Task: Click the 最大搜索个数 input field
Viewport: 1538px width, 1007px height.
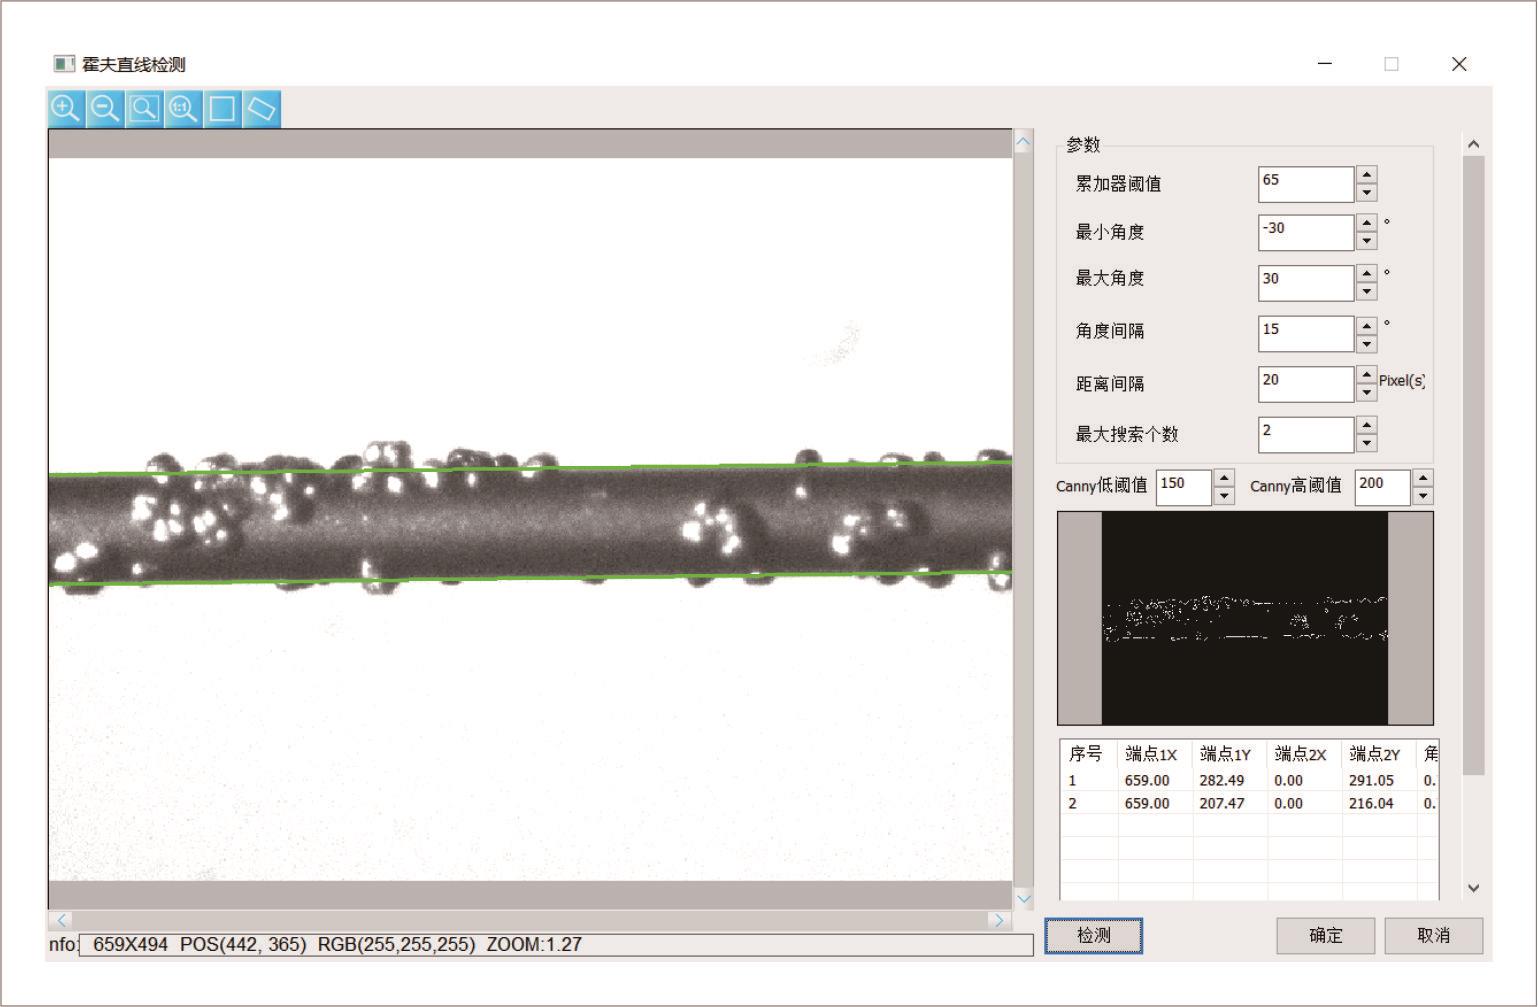Action: tap(1305, 434)
